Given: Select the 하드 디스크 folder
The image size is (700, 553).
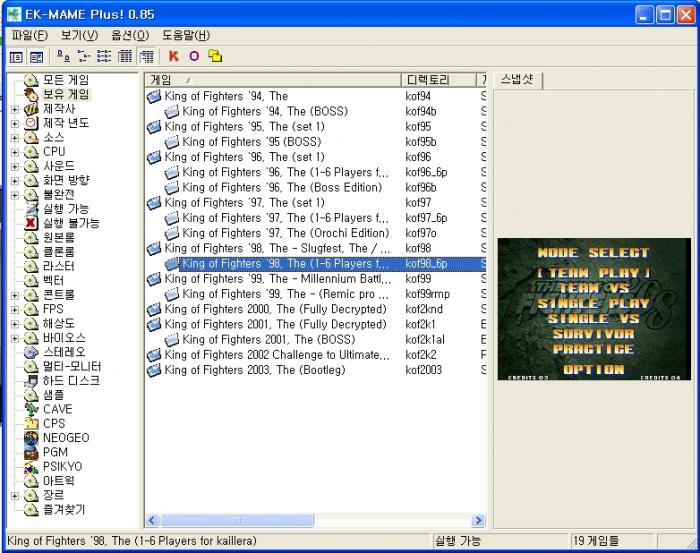Looking at the screenshot, I should click(x=71, y=381).
